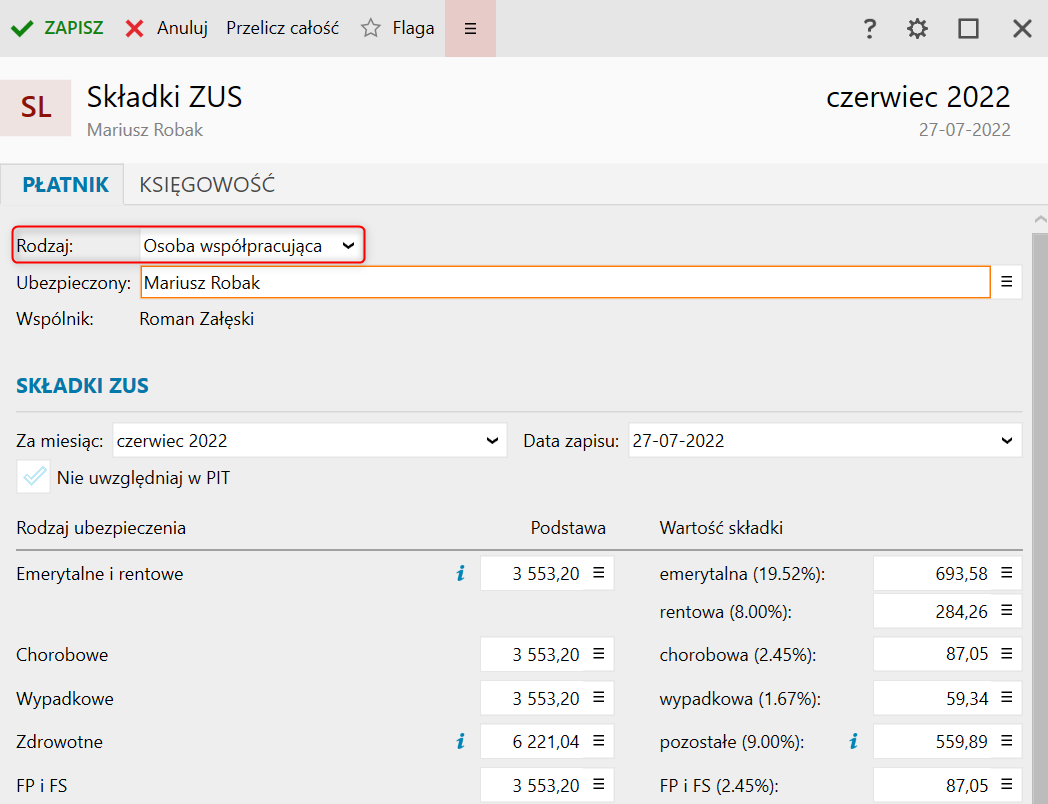Select the PŁATNIK tab

pyautogui.click(x=65, y=185)
